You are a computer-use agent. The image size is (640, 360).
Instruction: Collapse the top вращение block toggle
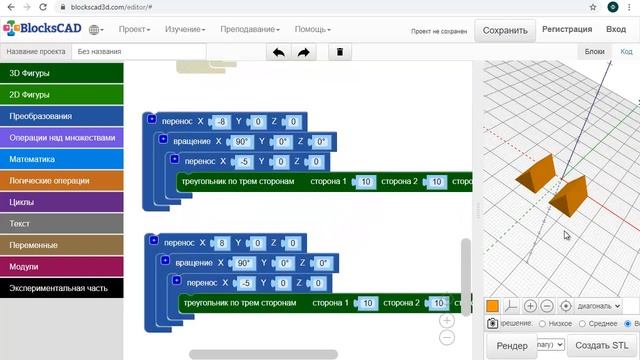tap(163, 139)
